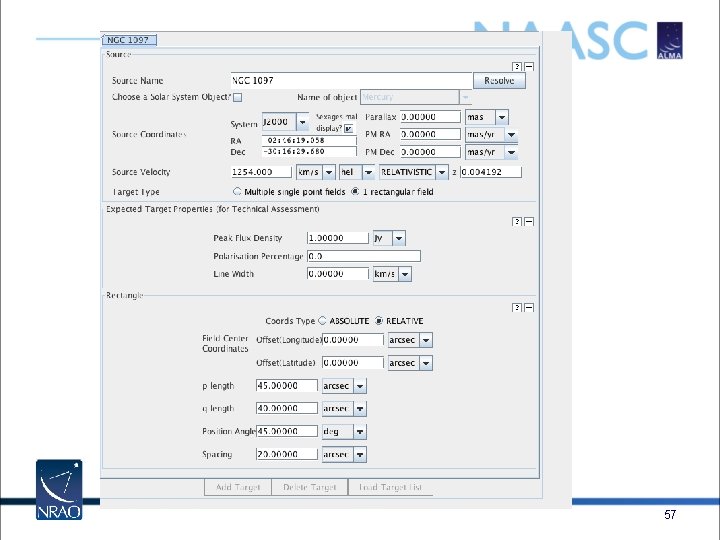Click the Load Target List button
Screen dimensions: 720x540
pos(390,487)
